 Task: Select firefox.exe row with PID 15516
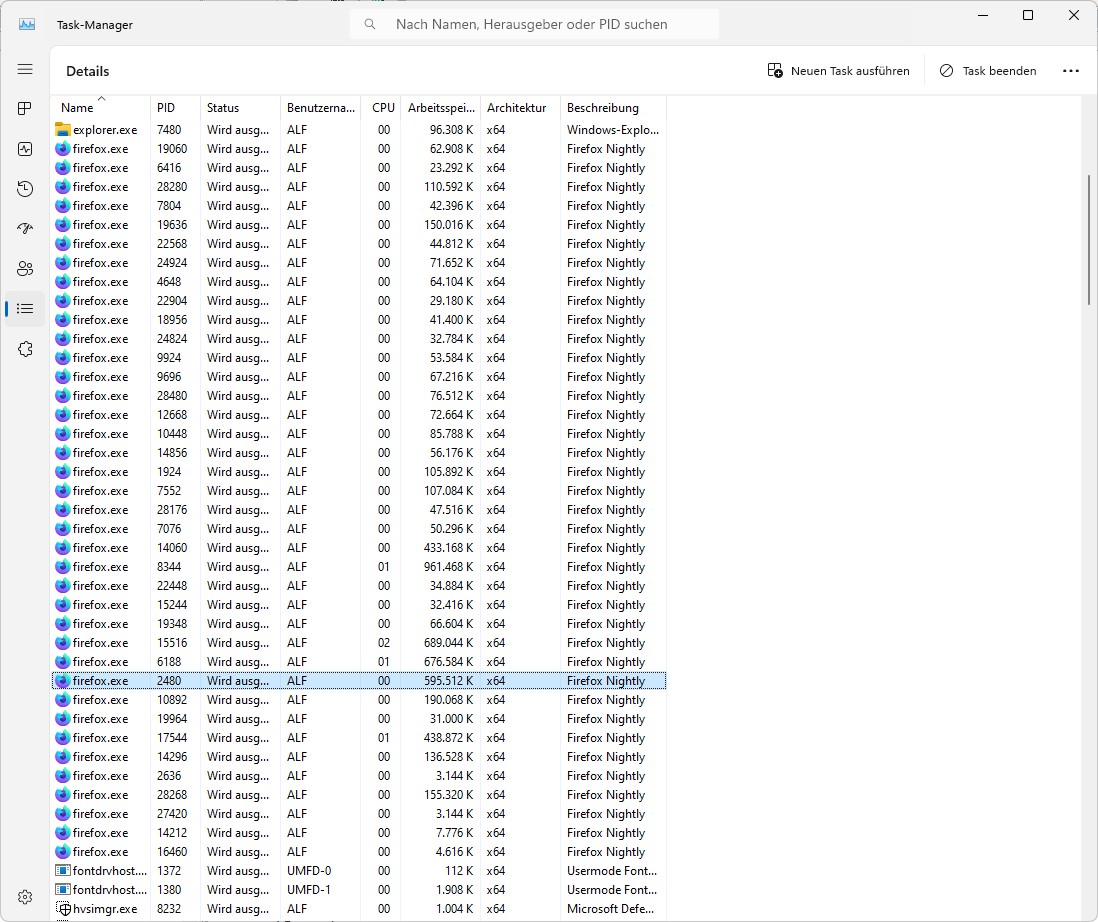[359, 643]
